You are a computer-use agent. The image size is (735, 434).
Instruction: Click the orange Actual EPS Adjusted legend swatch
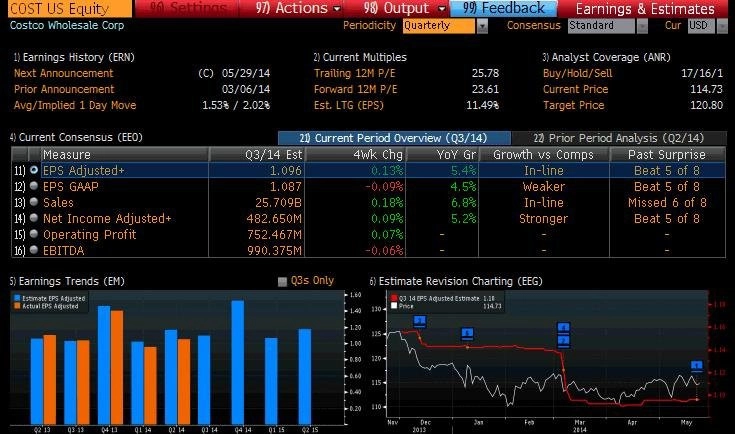(17, 306)
